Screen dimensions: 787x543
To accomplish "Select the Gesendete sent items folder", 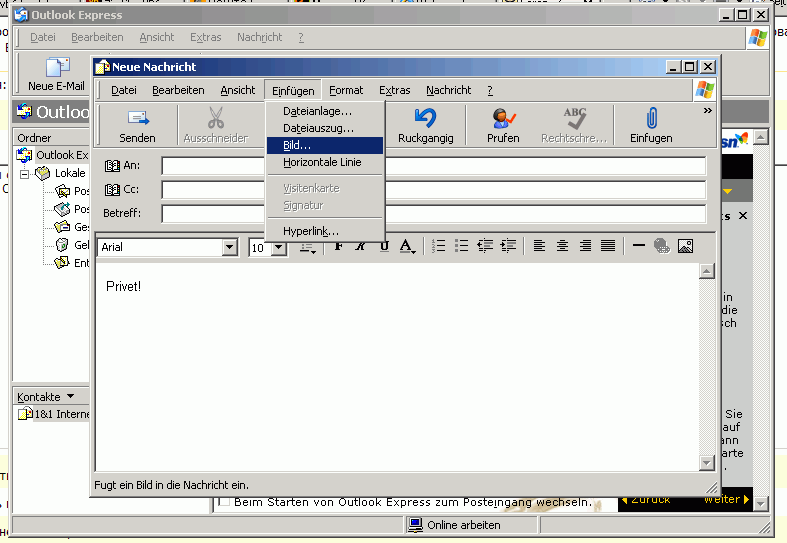I will (x=71, y=227).
